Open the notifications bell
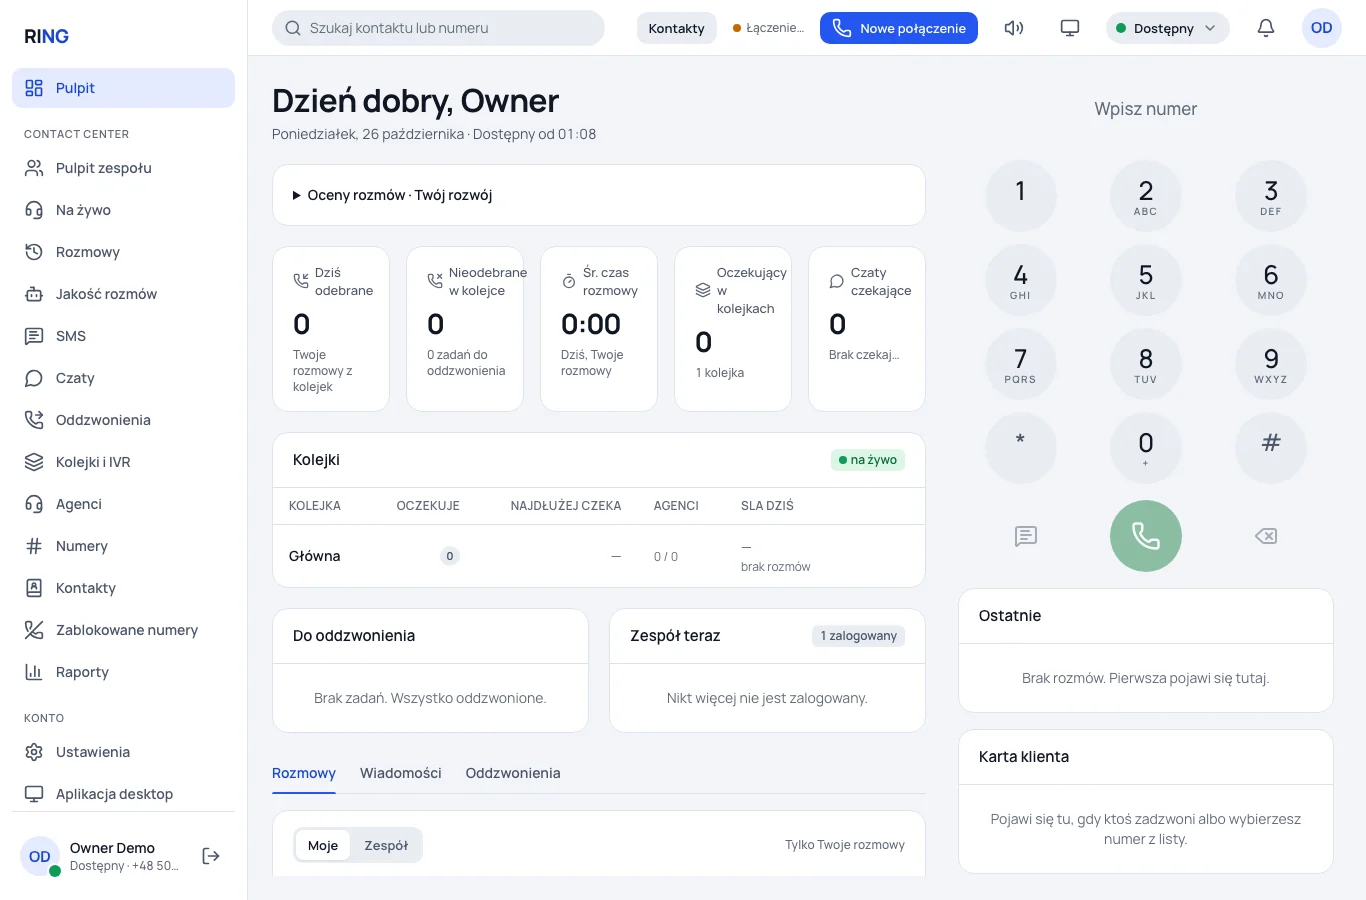This screenshot has height=900, width=1366. pos(1266,28)
